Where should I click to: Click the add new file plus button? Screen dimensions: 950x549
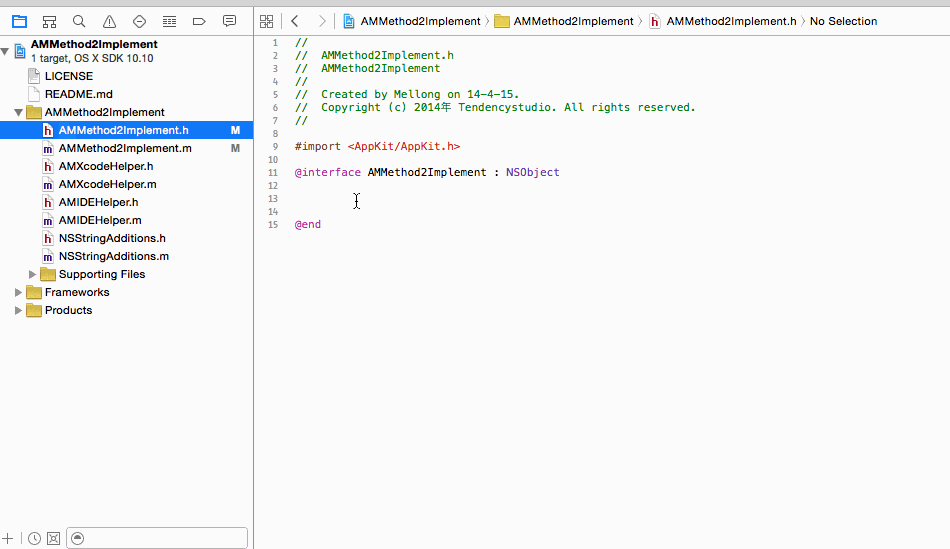pyautogui.click(x=9, y=538)
